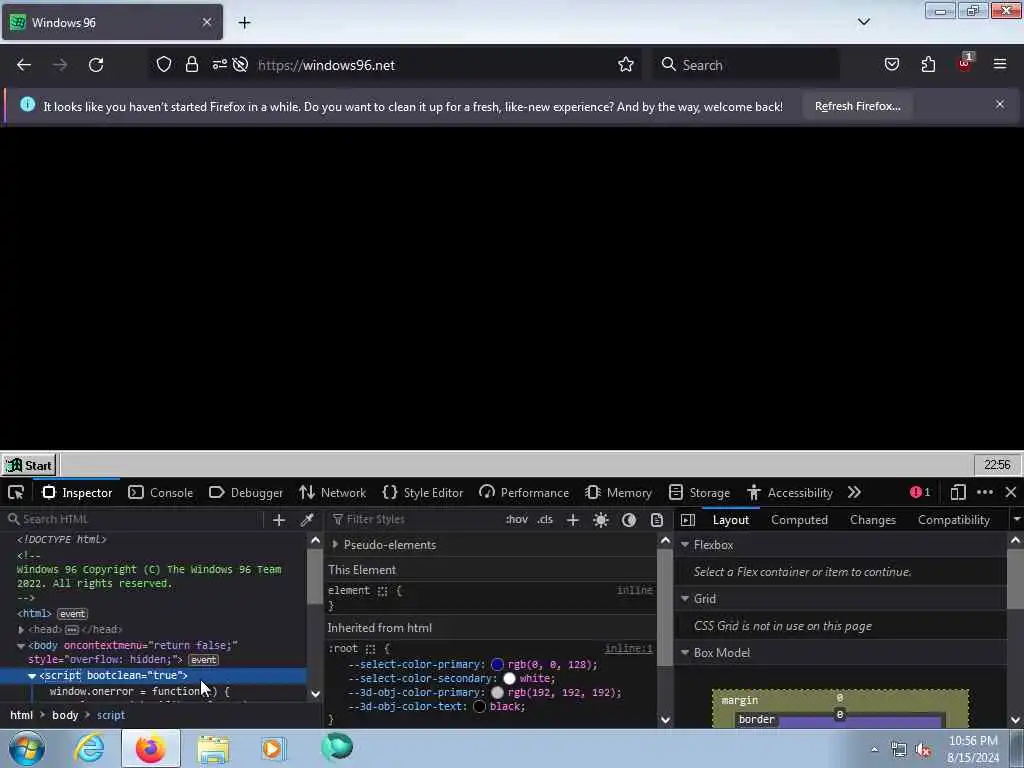Switch to the Layout sidebar tab
The width and height of the screenshot is (1024, 768).
731,520
